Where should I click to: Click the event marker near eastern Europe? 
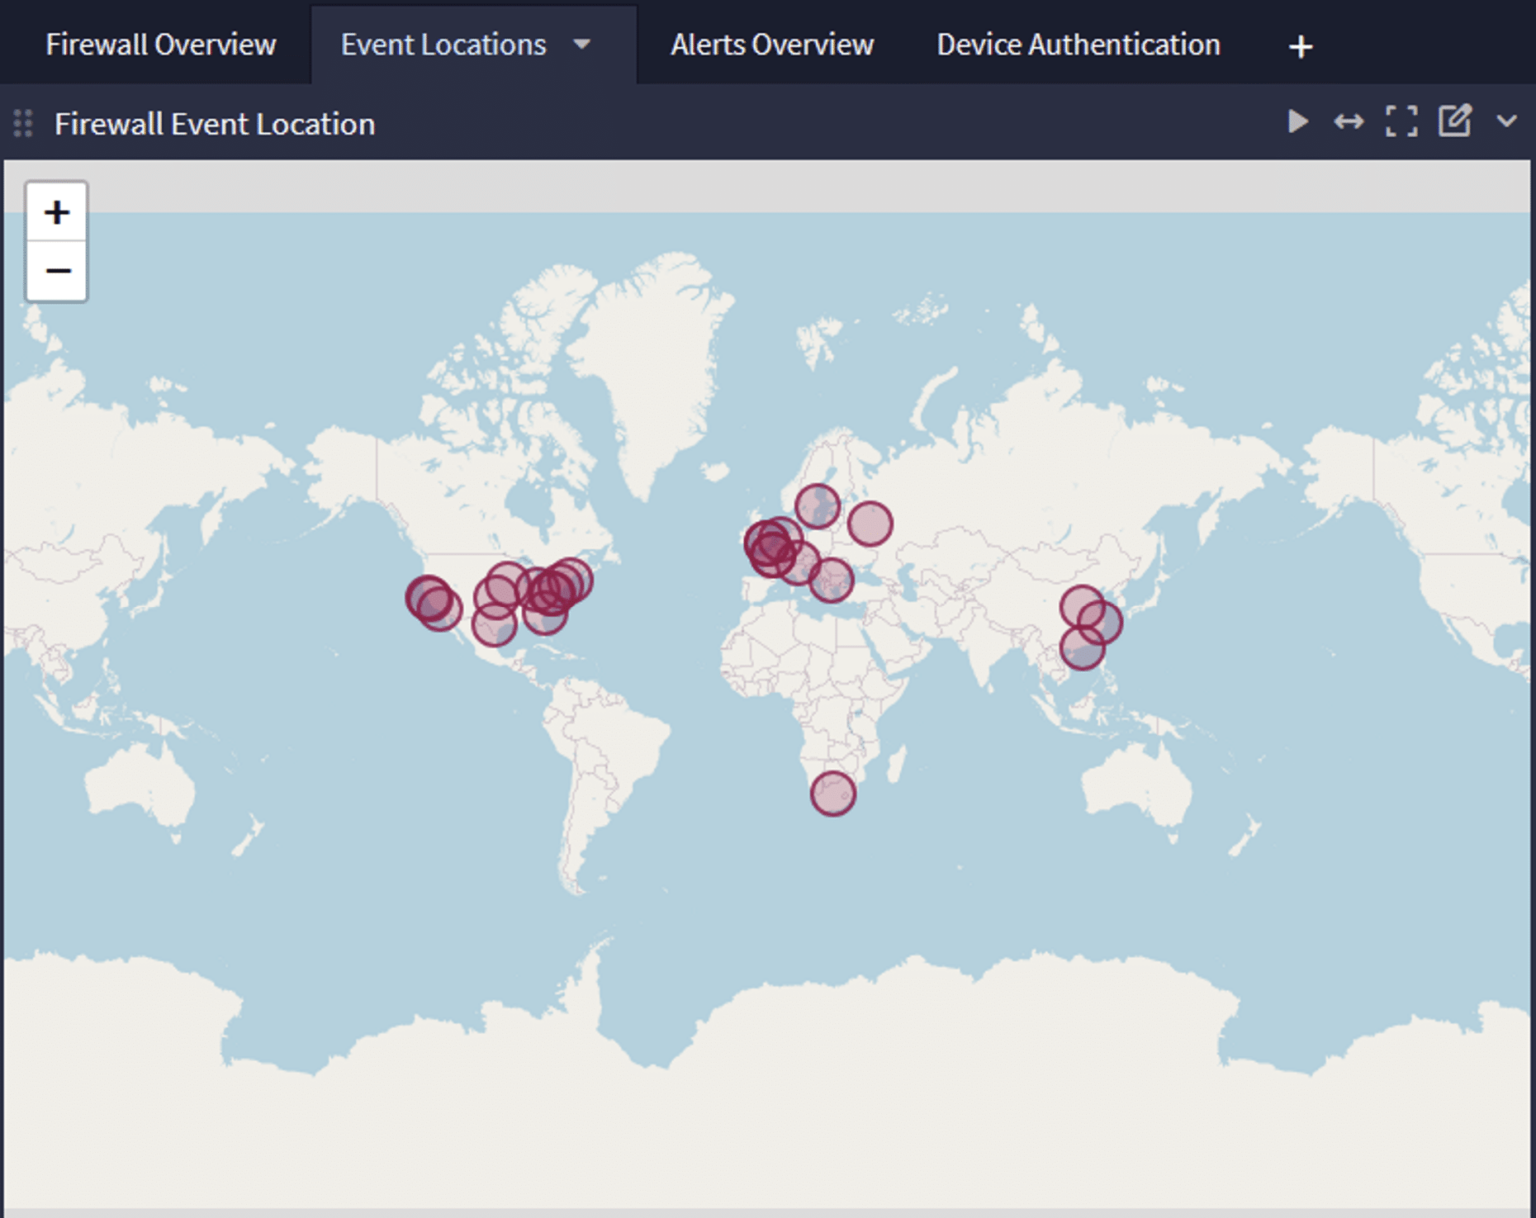coord(869,523)
